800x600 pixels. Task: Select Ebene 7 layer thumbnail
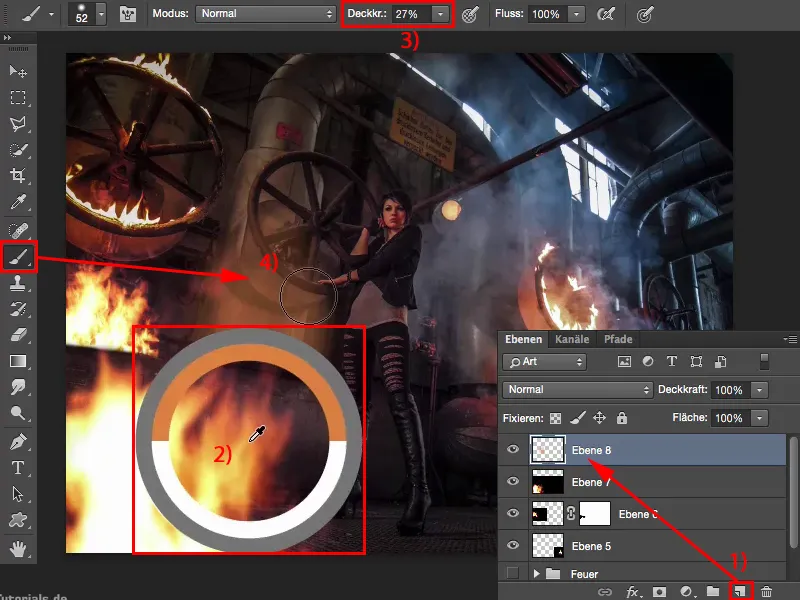click(548, 482)
